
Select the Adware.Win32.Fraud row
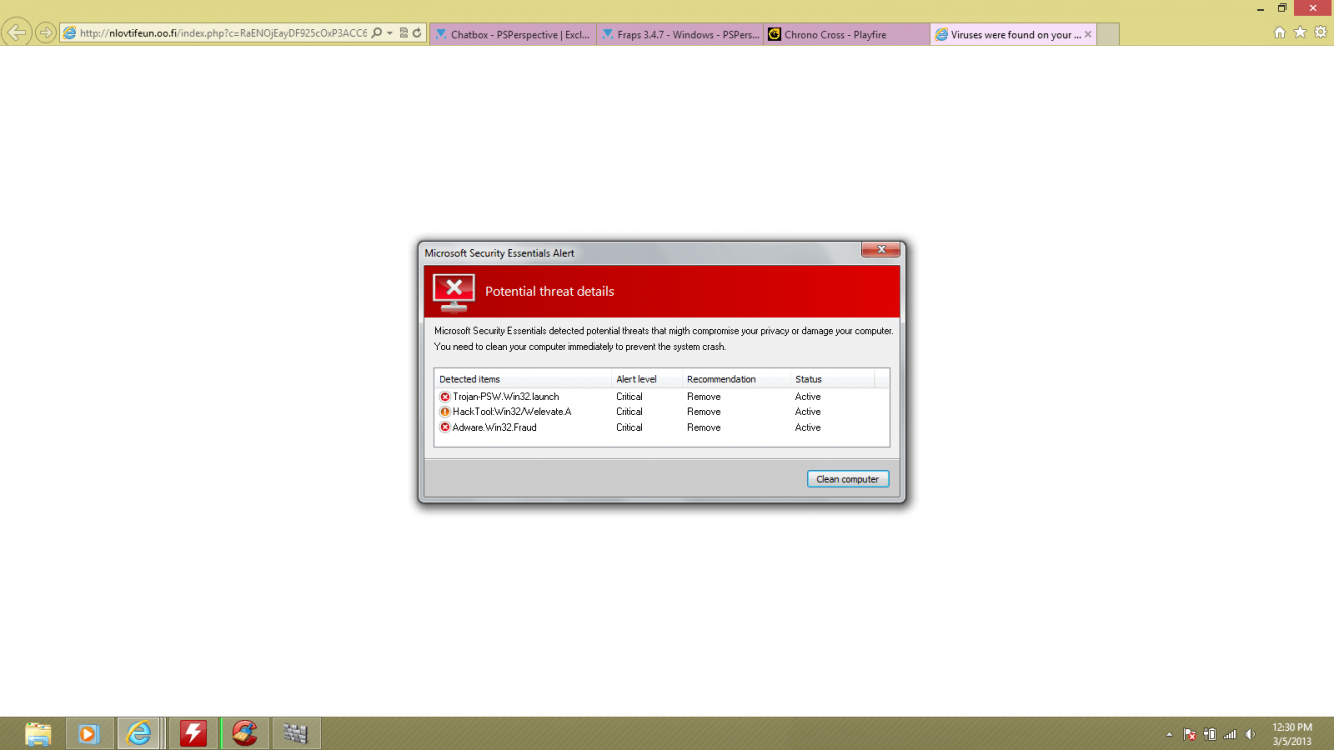[661, 427]
